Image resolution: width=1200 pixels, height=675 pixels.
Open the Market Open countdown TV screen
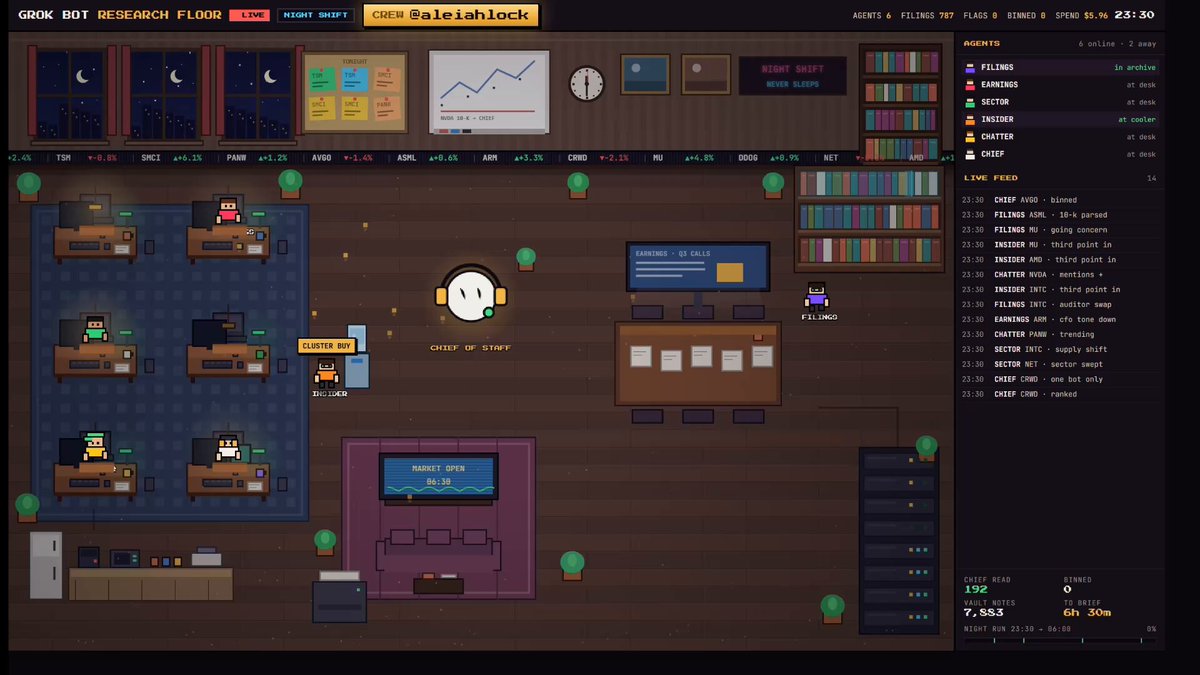[x=439, y=476]
